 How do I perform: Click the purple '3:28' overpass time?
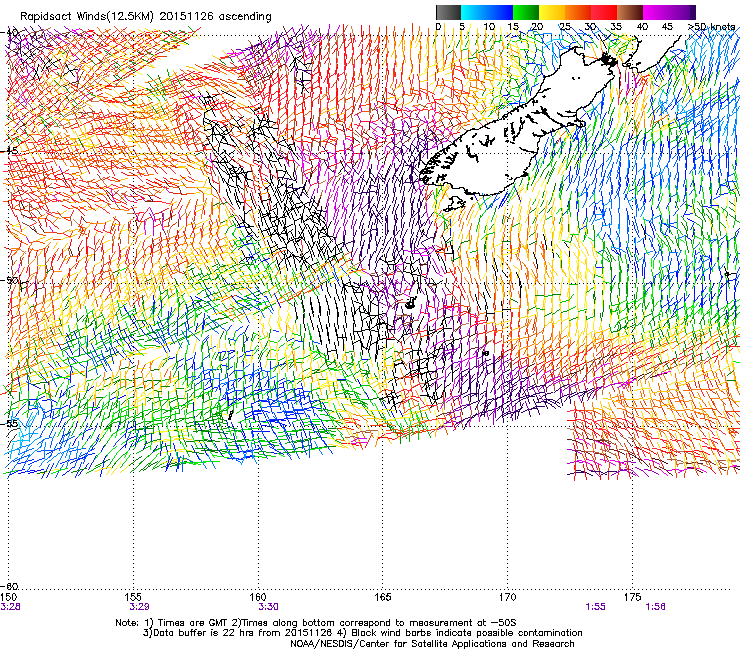pyautogui.click(x=11, y=607)
